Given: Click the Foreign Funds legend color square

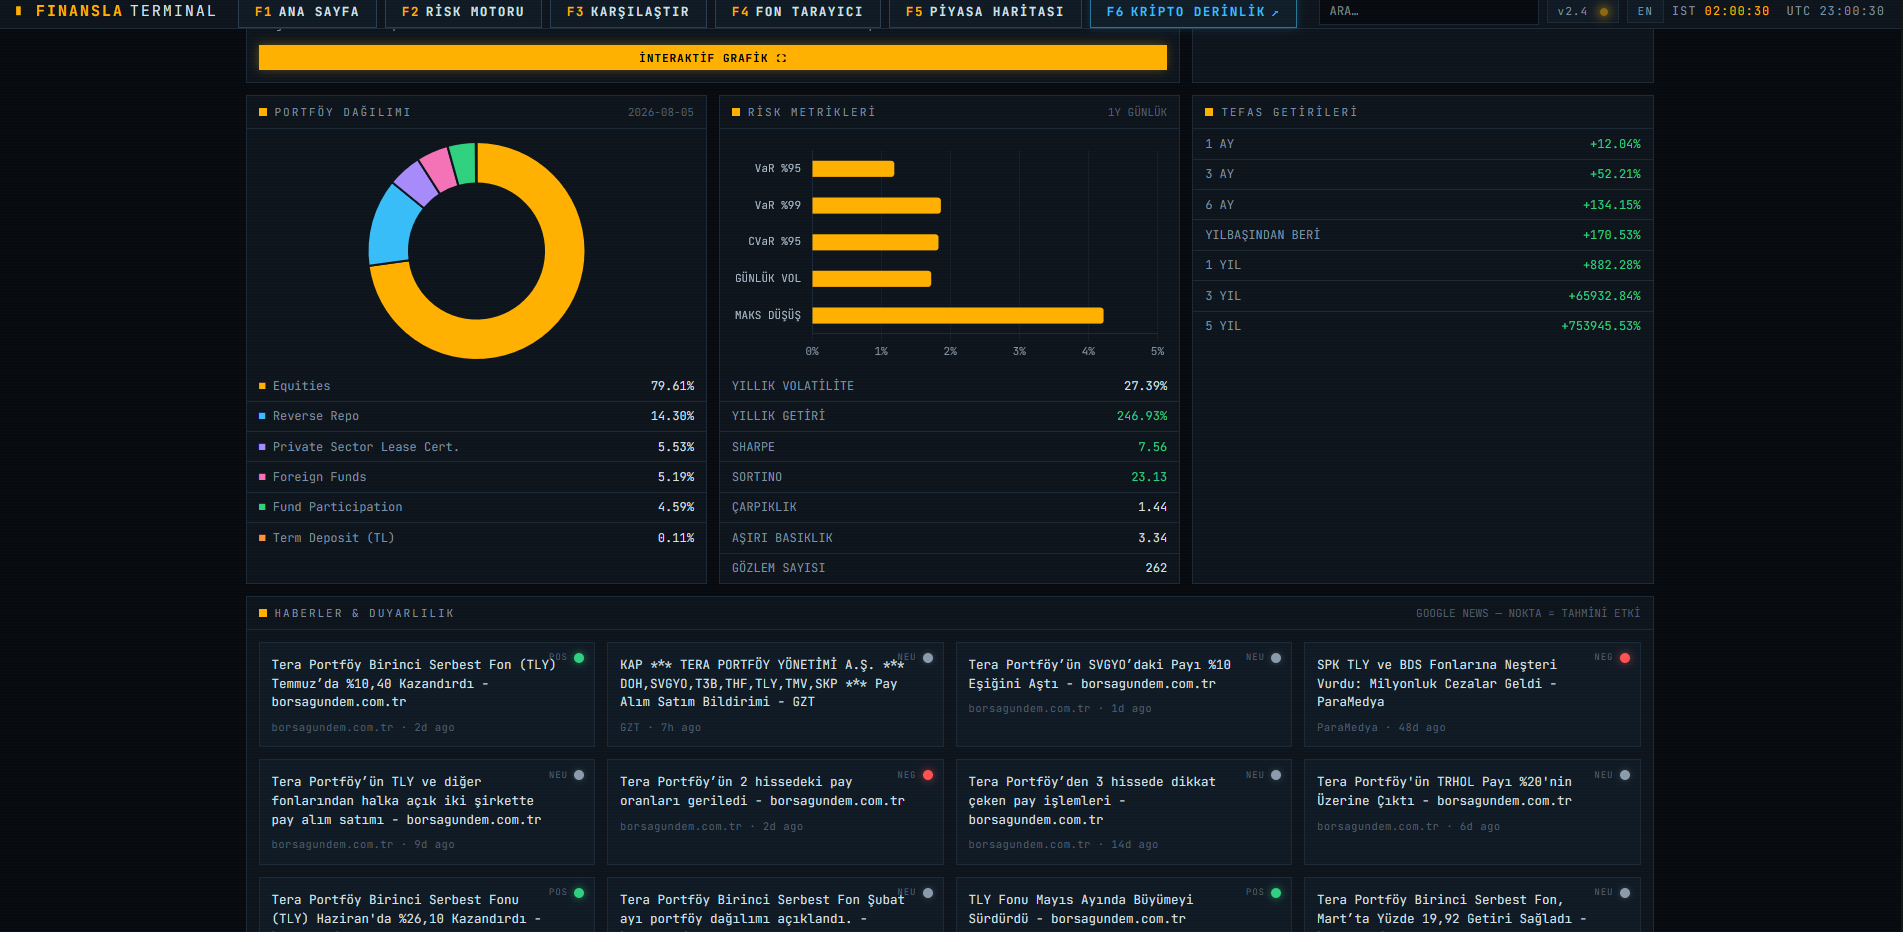Looking at the screenshot, I should (262, 477).
